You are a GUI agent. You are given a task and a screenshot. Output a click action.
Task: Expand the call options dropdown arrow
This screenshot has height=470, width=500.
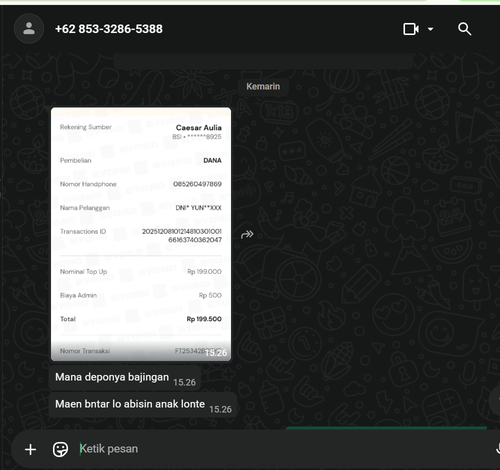(x=430, y=29)
